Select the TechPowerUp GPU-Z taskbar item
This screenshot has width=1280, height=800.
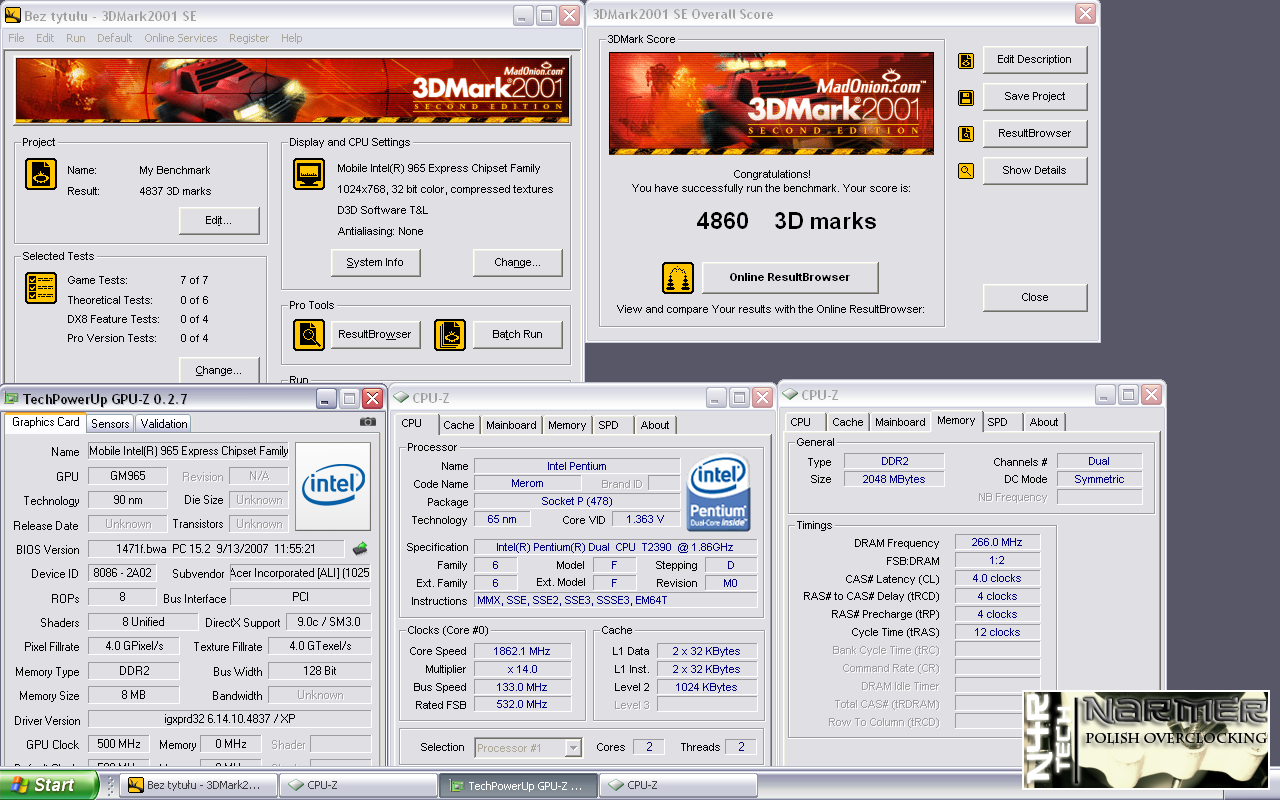point(518,785)
